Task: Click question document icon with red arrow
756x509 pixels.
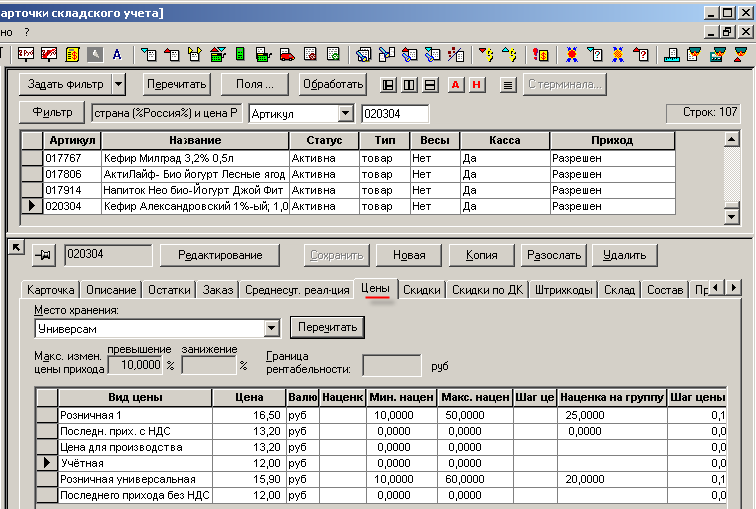Action: pyautogui.click(x=641, y=54)
